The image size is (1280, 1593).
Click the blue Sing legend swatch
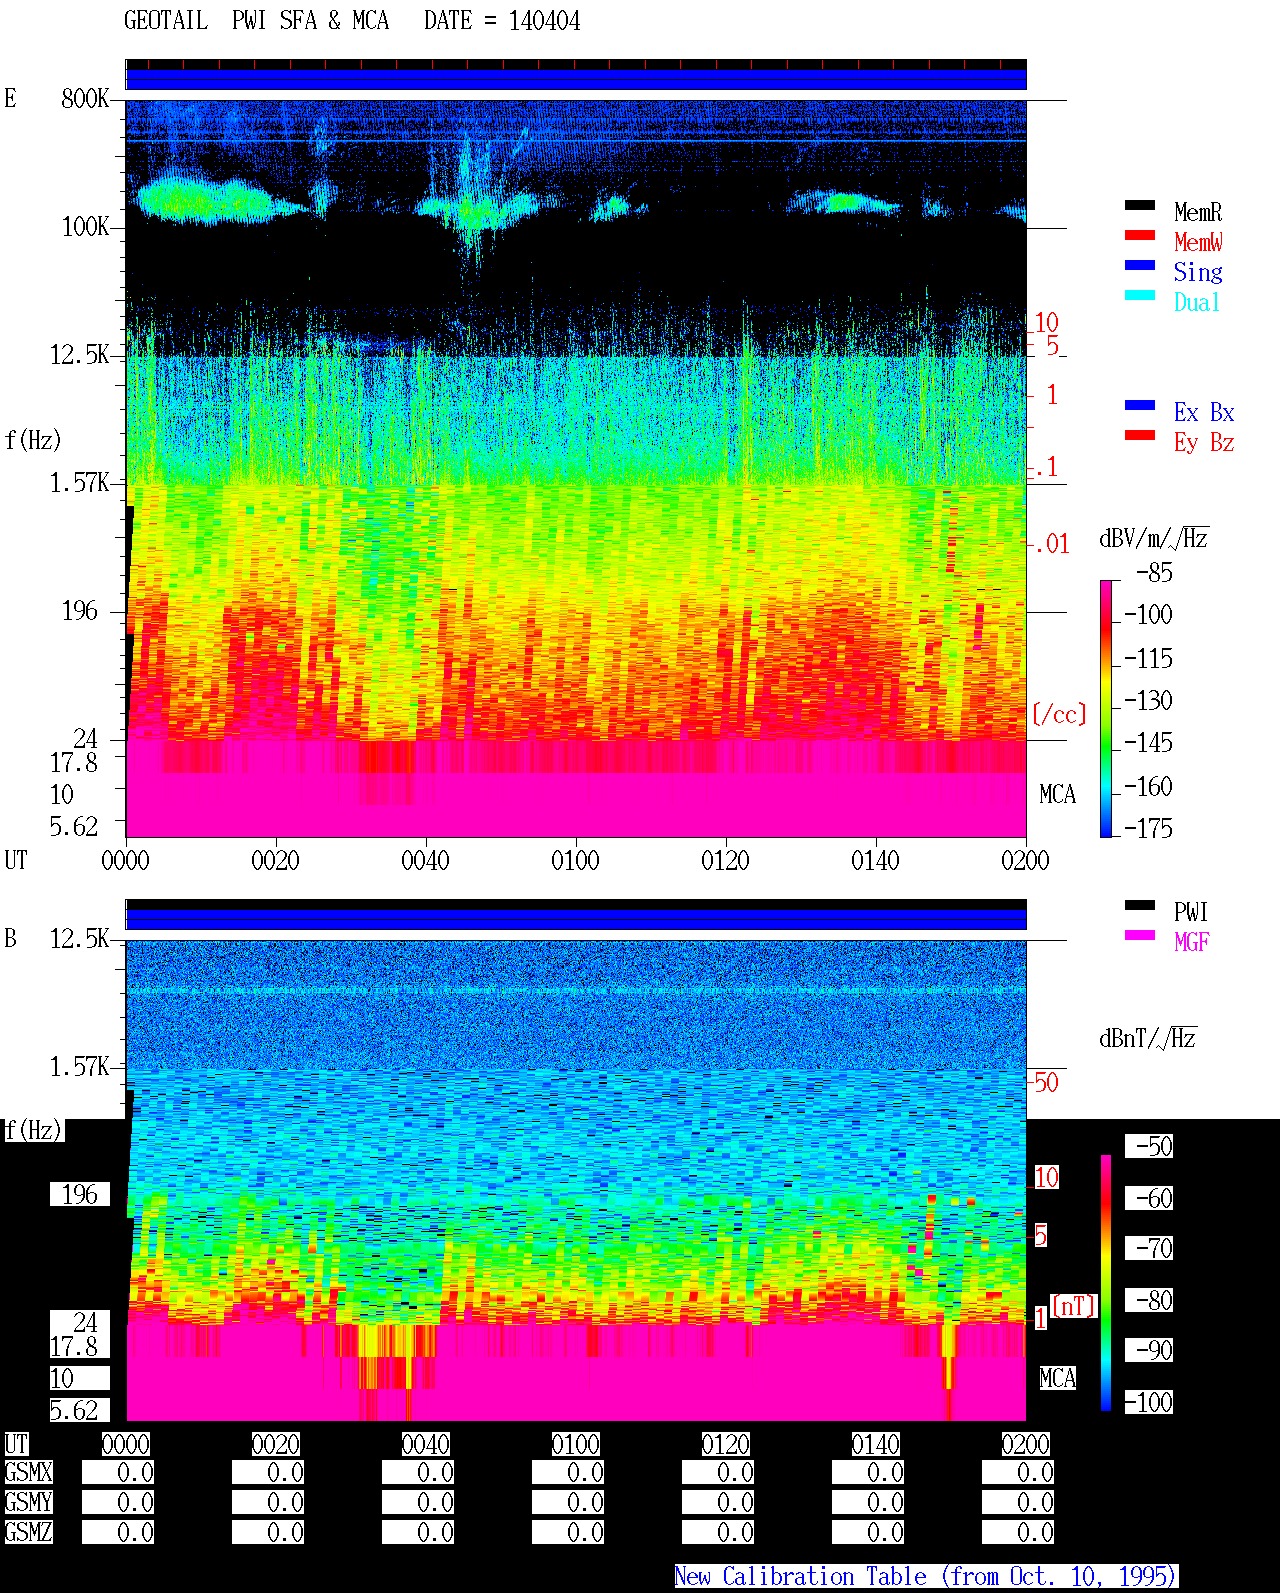pos(1140,265)
